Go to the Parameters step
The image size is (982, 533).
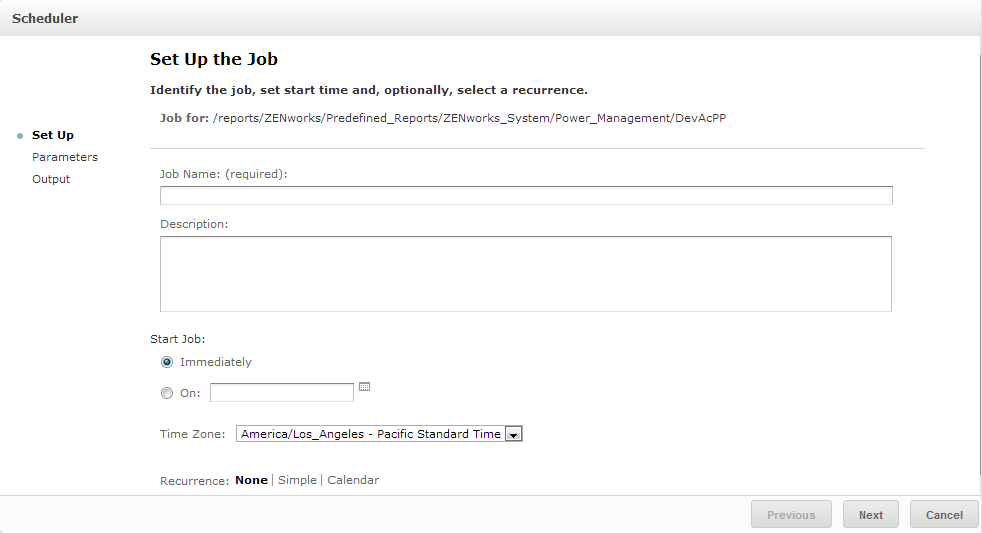tap(65, 157)
